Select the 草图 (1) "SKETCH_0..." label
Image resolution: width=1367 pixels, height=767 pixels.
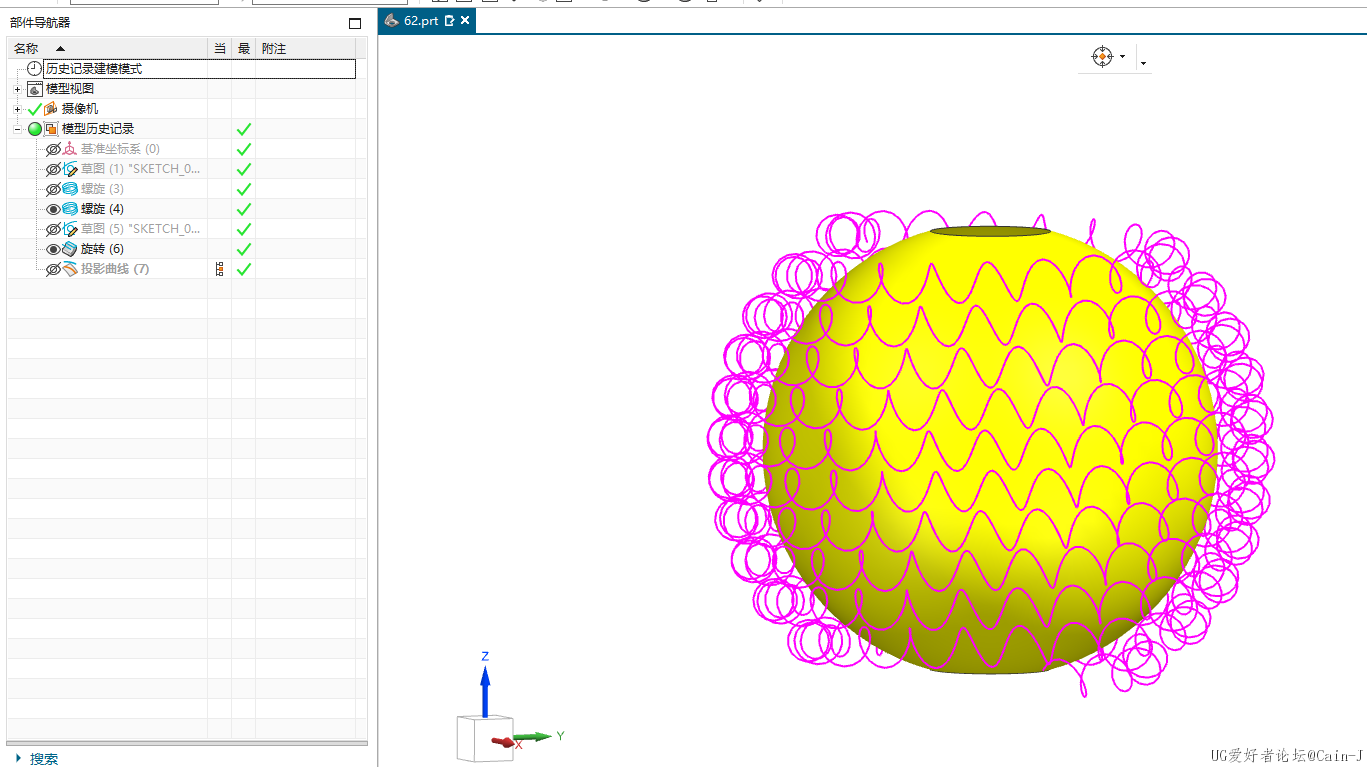pos(141,169)
